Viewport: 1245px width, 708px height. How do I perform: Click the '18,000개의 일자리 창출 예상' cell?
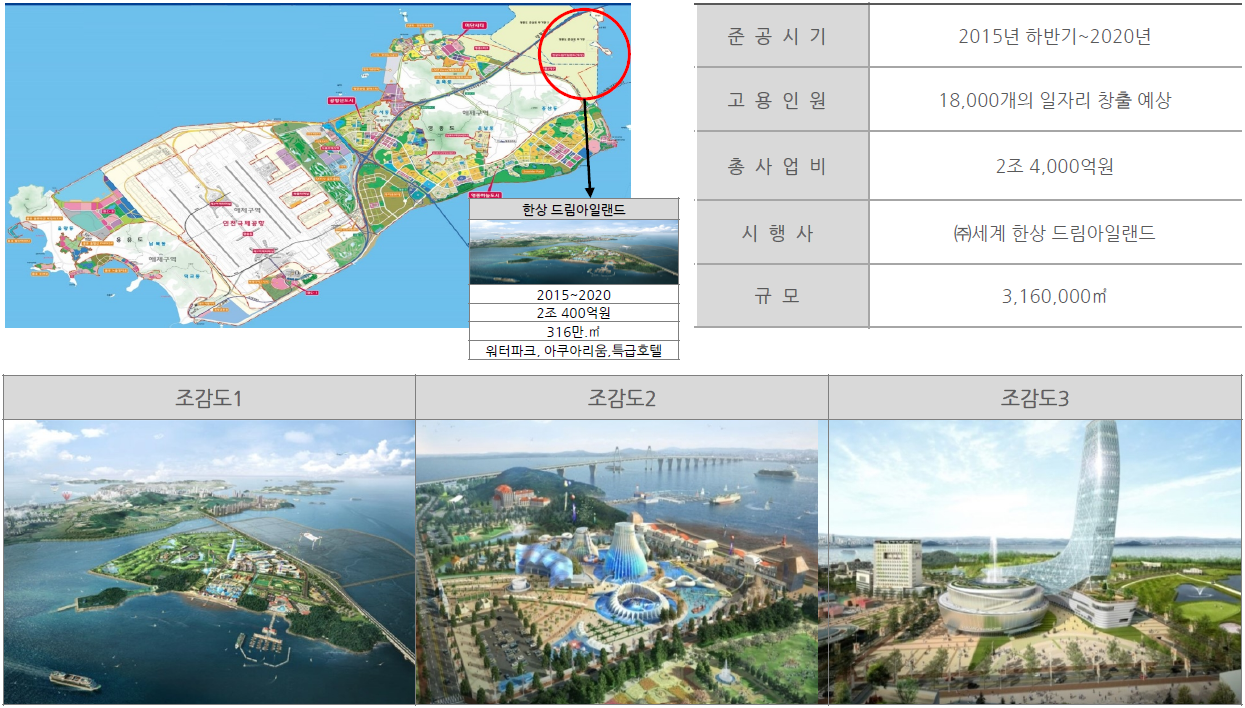click(1054, 100)
